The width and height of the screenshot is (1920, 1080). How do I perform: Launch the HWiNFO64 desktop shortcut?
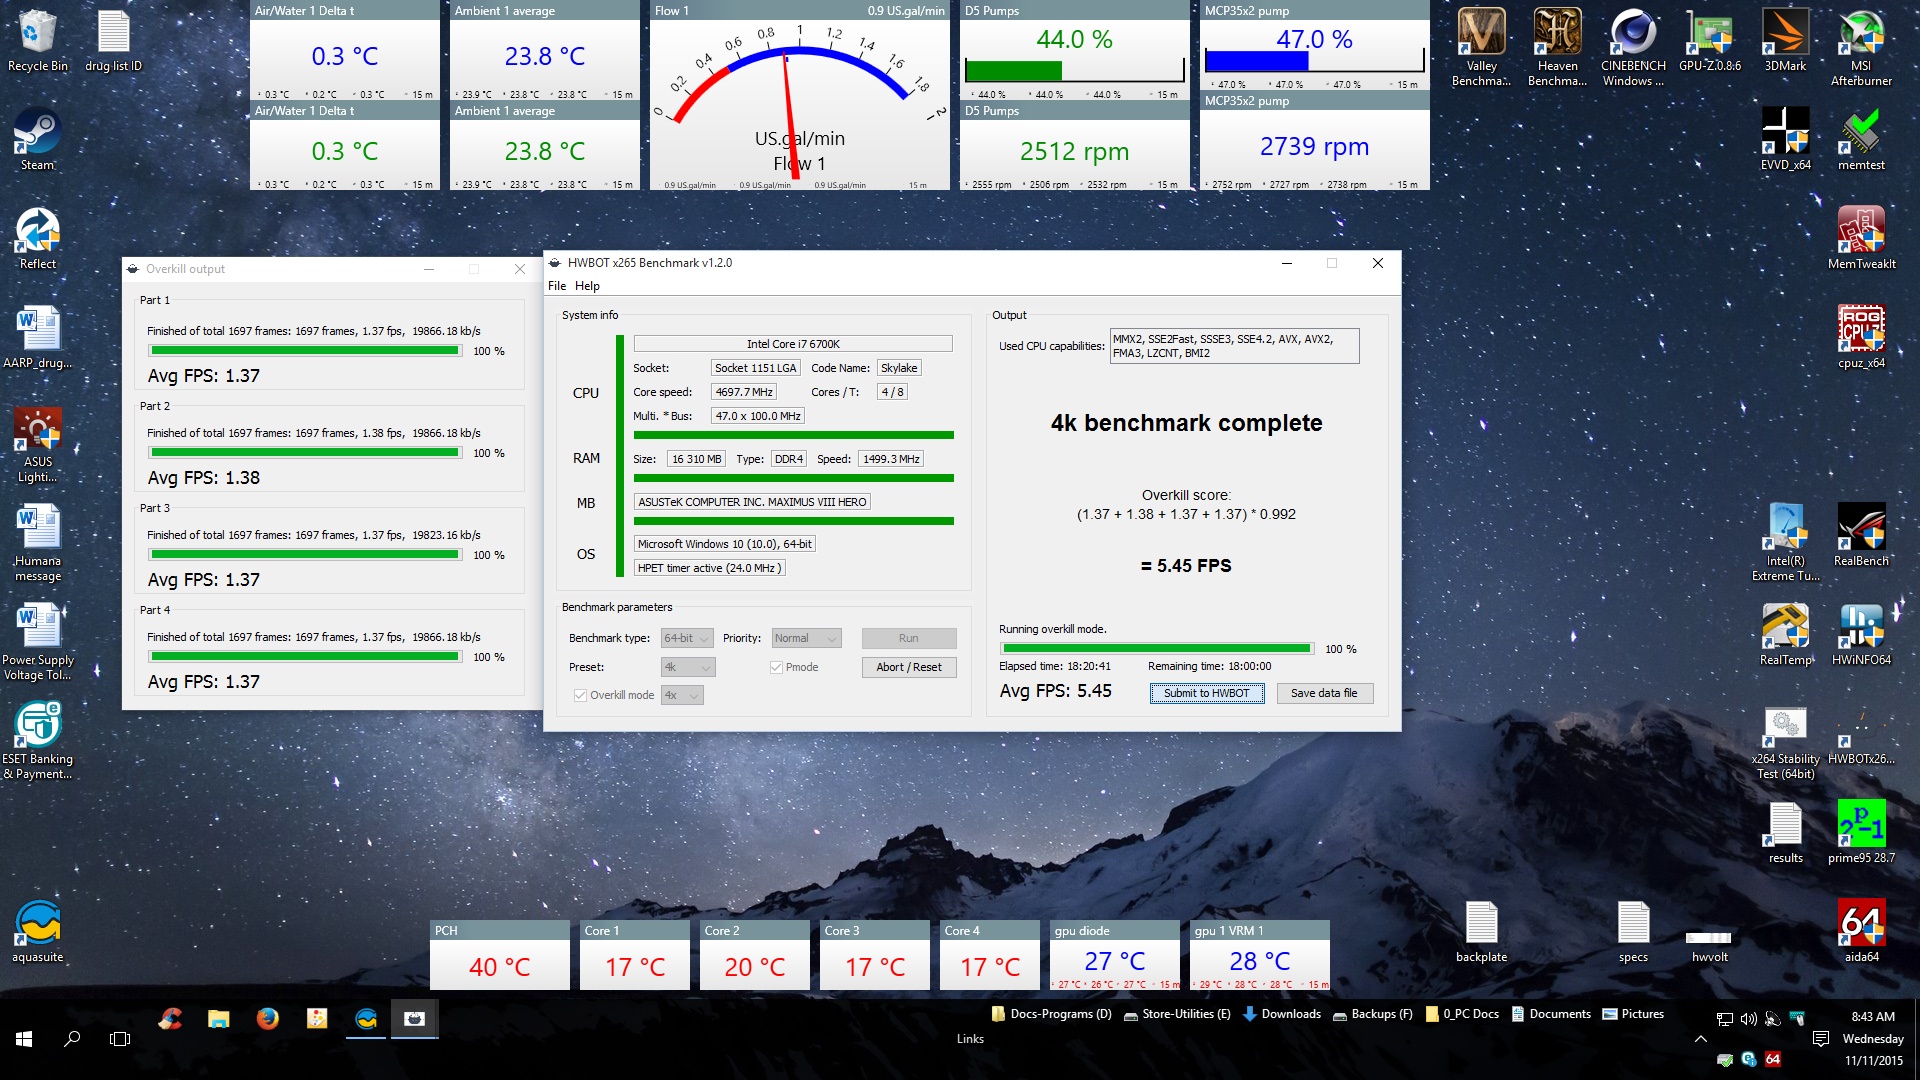1861,635
